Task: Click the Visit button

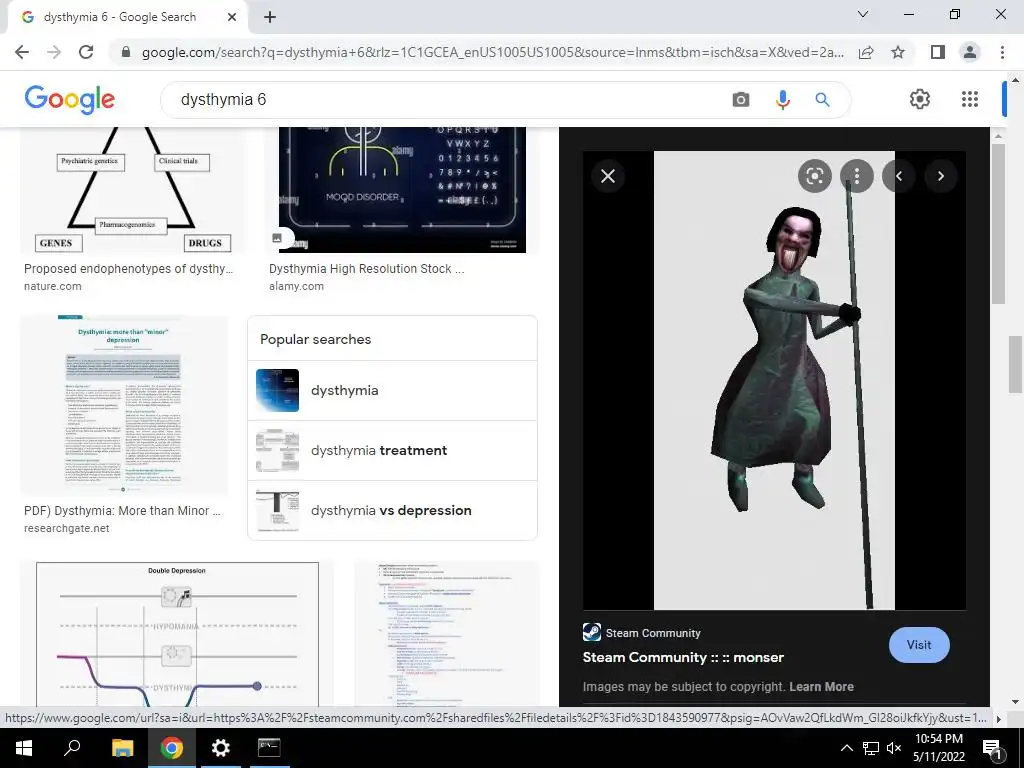Action: (919, 645)
